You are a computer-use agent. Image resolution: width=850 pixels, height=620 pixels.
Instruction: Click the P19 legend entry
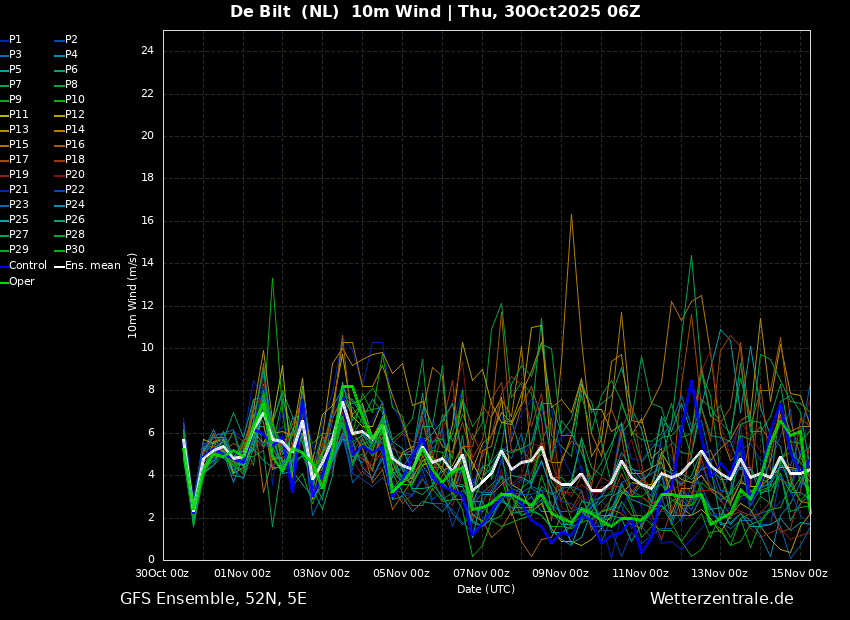14,175
